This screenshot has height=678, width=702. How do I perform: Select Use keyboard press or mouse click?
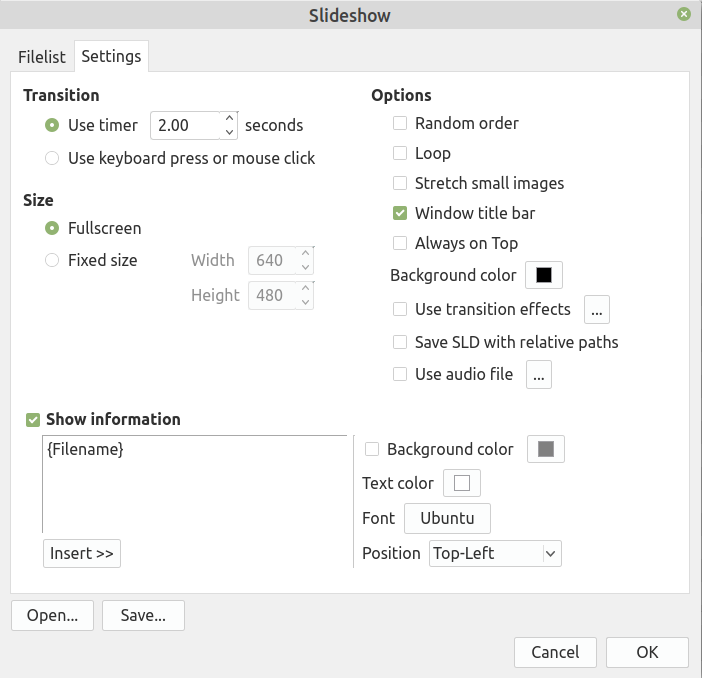52,158
